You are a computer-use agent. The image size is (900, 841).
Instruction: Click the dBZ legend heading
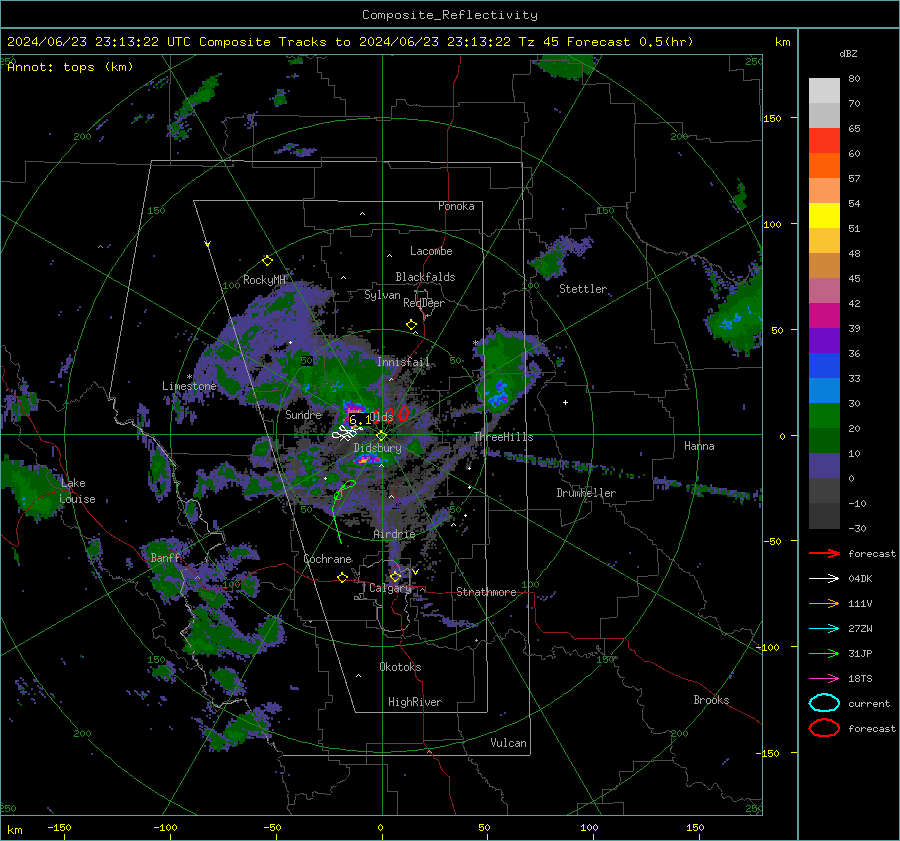pyautogui.click(x=848, y=54)
